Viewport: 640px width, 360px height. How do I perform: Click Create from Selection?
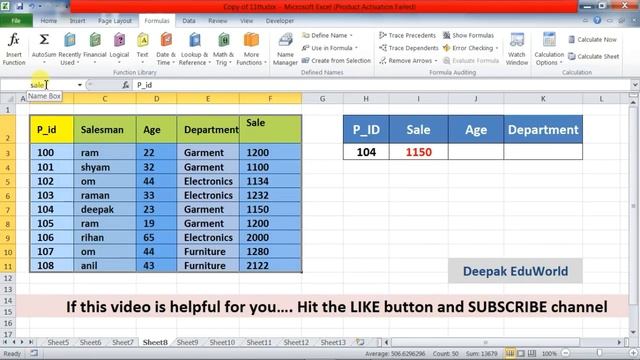(x=336, y=60)
